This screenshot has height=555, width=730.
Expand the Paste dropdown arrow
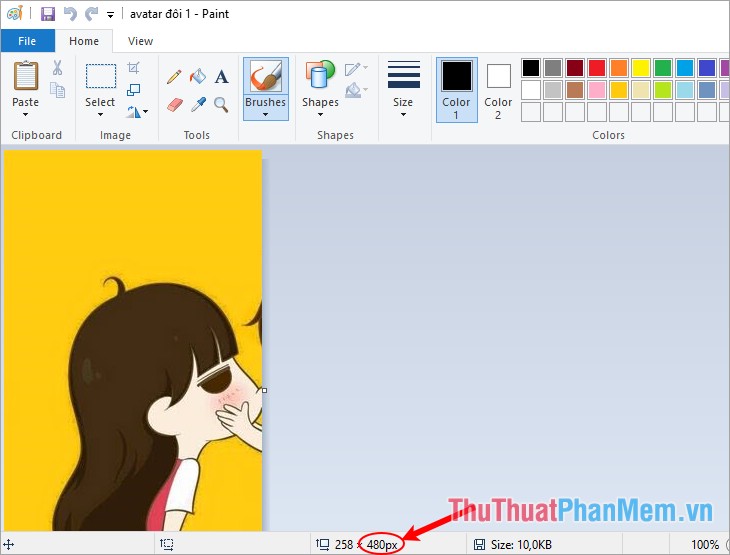(x=26, y=114)
